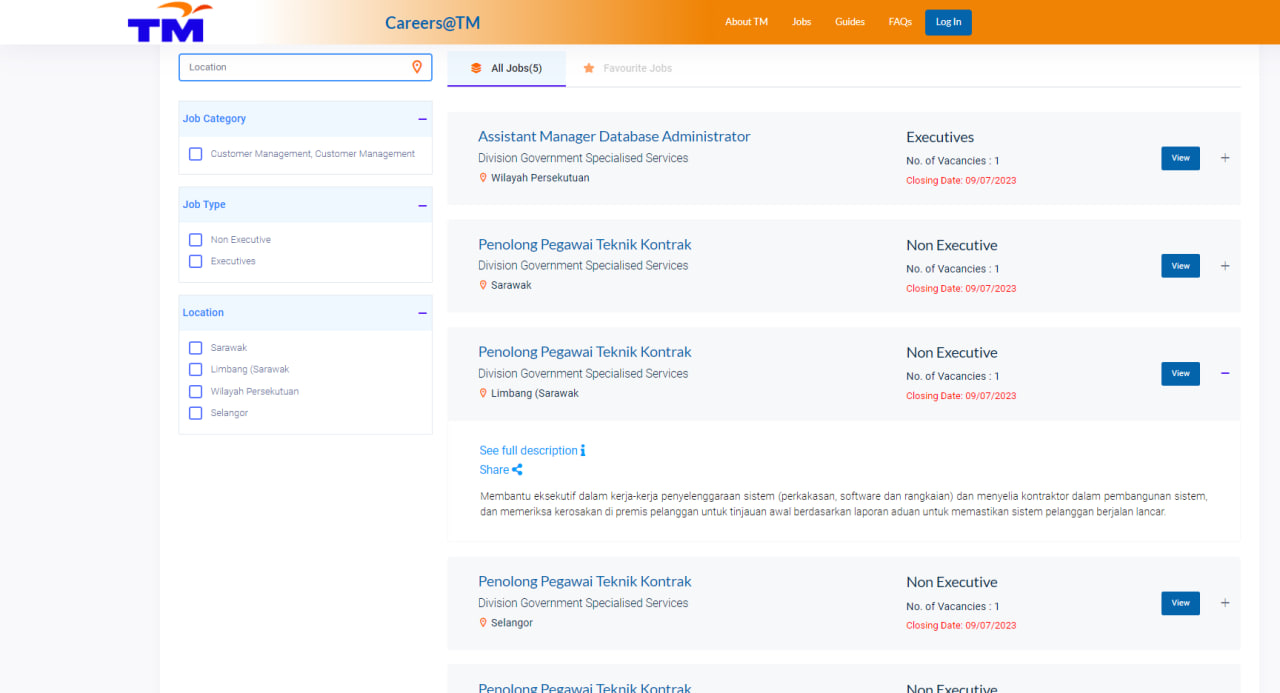The height and width of the screenshot is (693, 1280).
Task: Open the About TM menu
Action: tap(746, 22)
